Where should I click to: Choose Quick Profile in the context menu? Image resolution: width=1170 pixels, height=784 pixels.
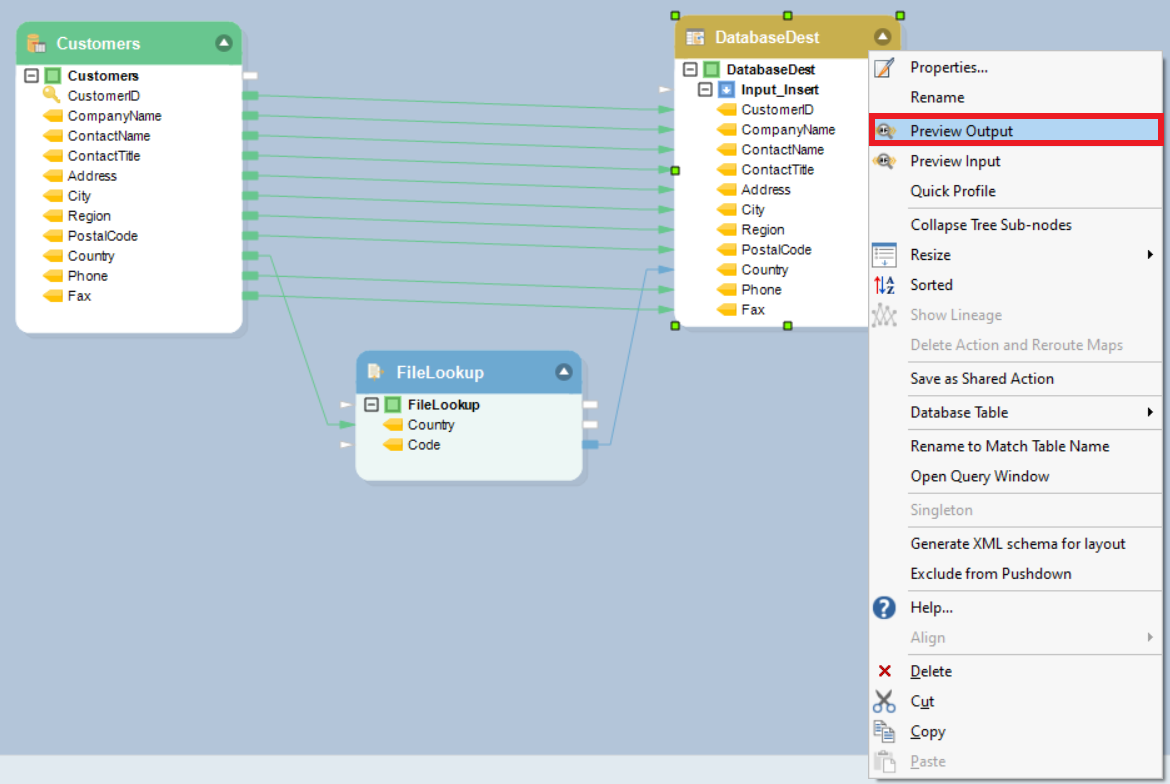point(952,191)
